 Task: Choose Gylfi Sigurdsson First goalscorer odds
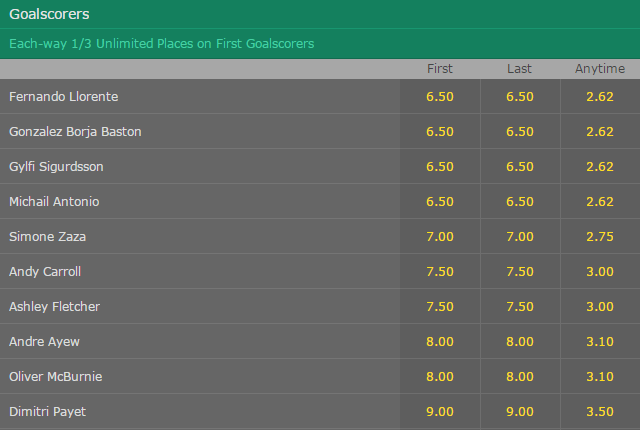tap(440, 166)
